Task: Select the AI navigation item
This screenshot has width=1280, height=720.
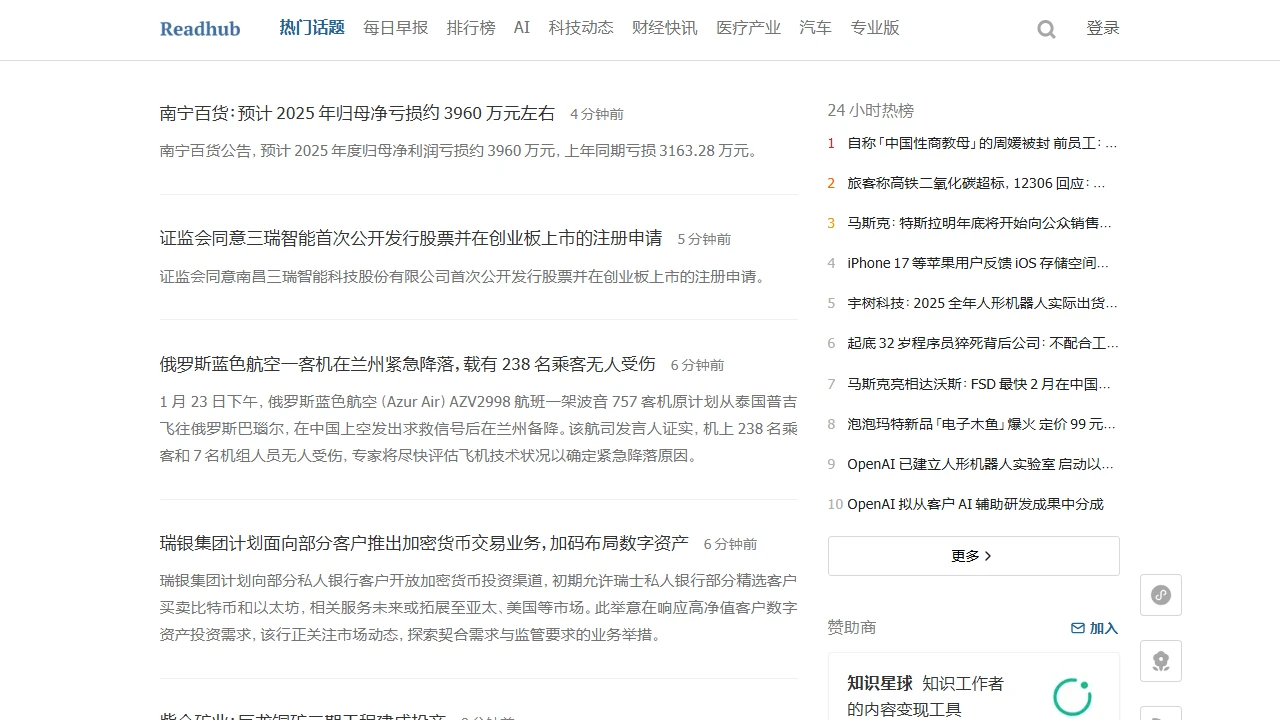Action: coord(521,28)
